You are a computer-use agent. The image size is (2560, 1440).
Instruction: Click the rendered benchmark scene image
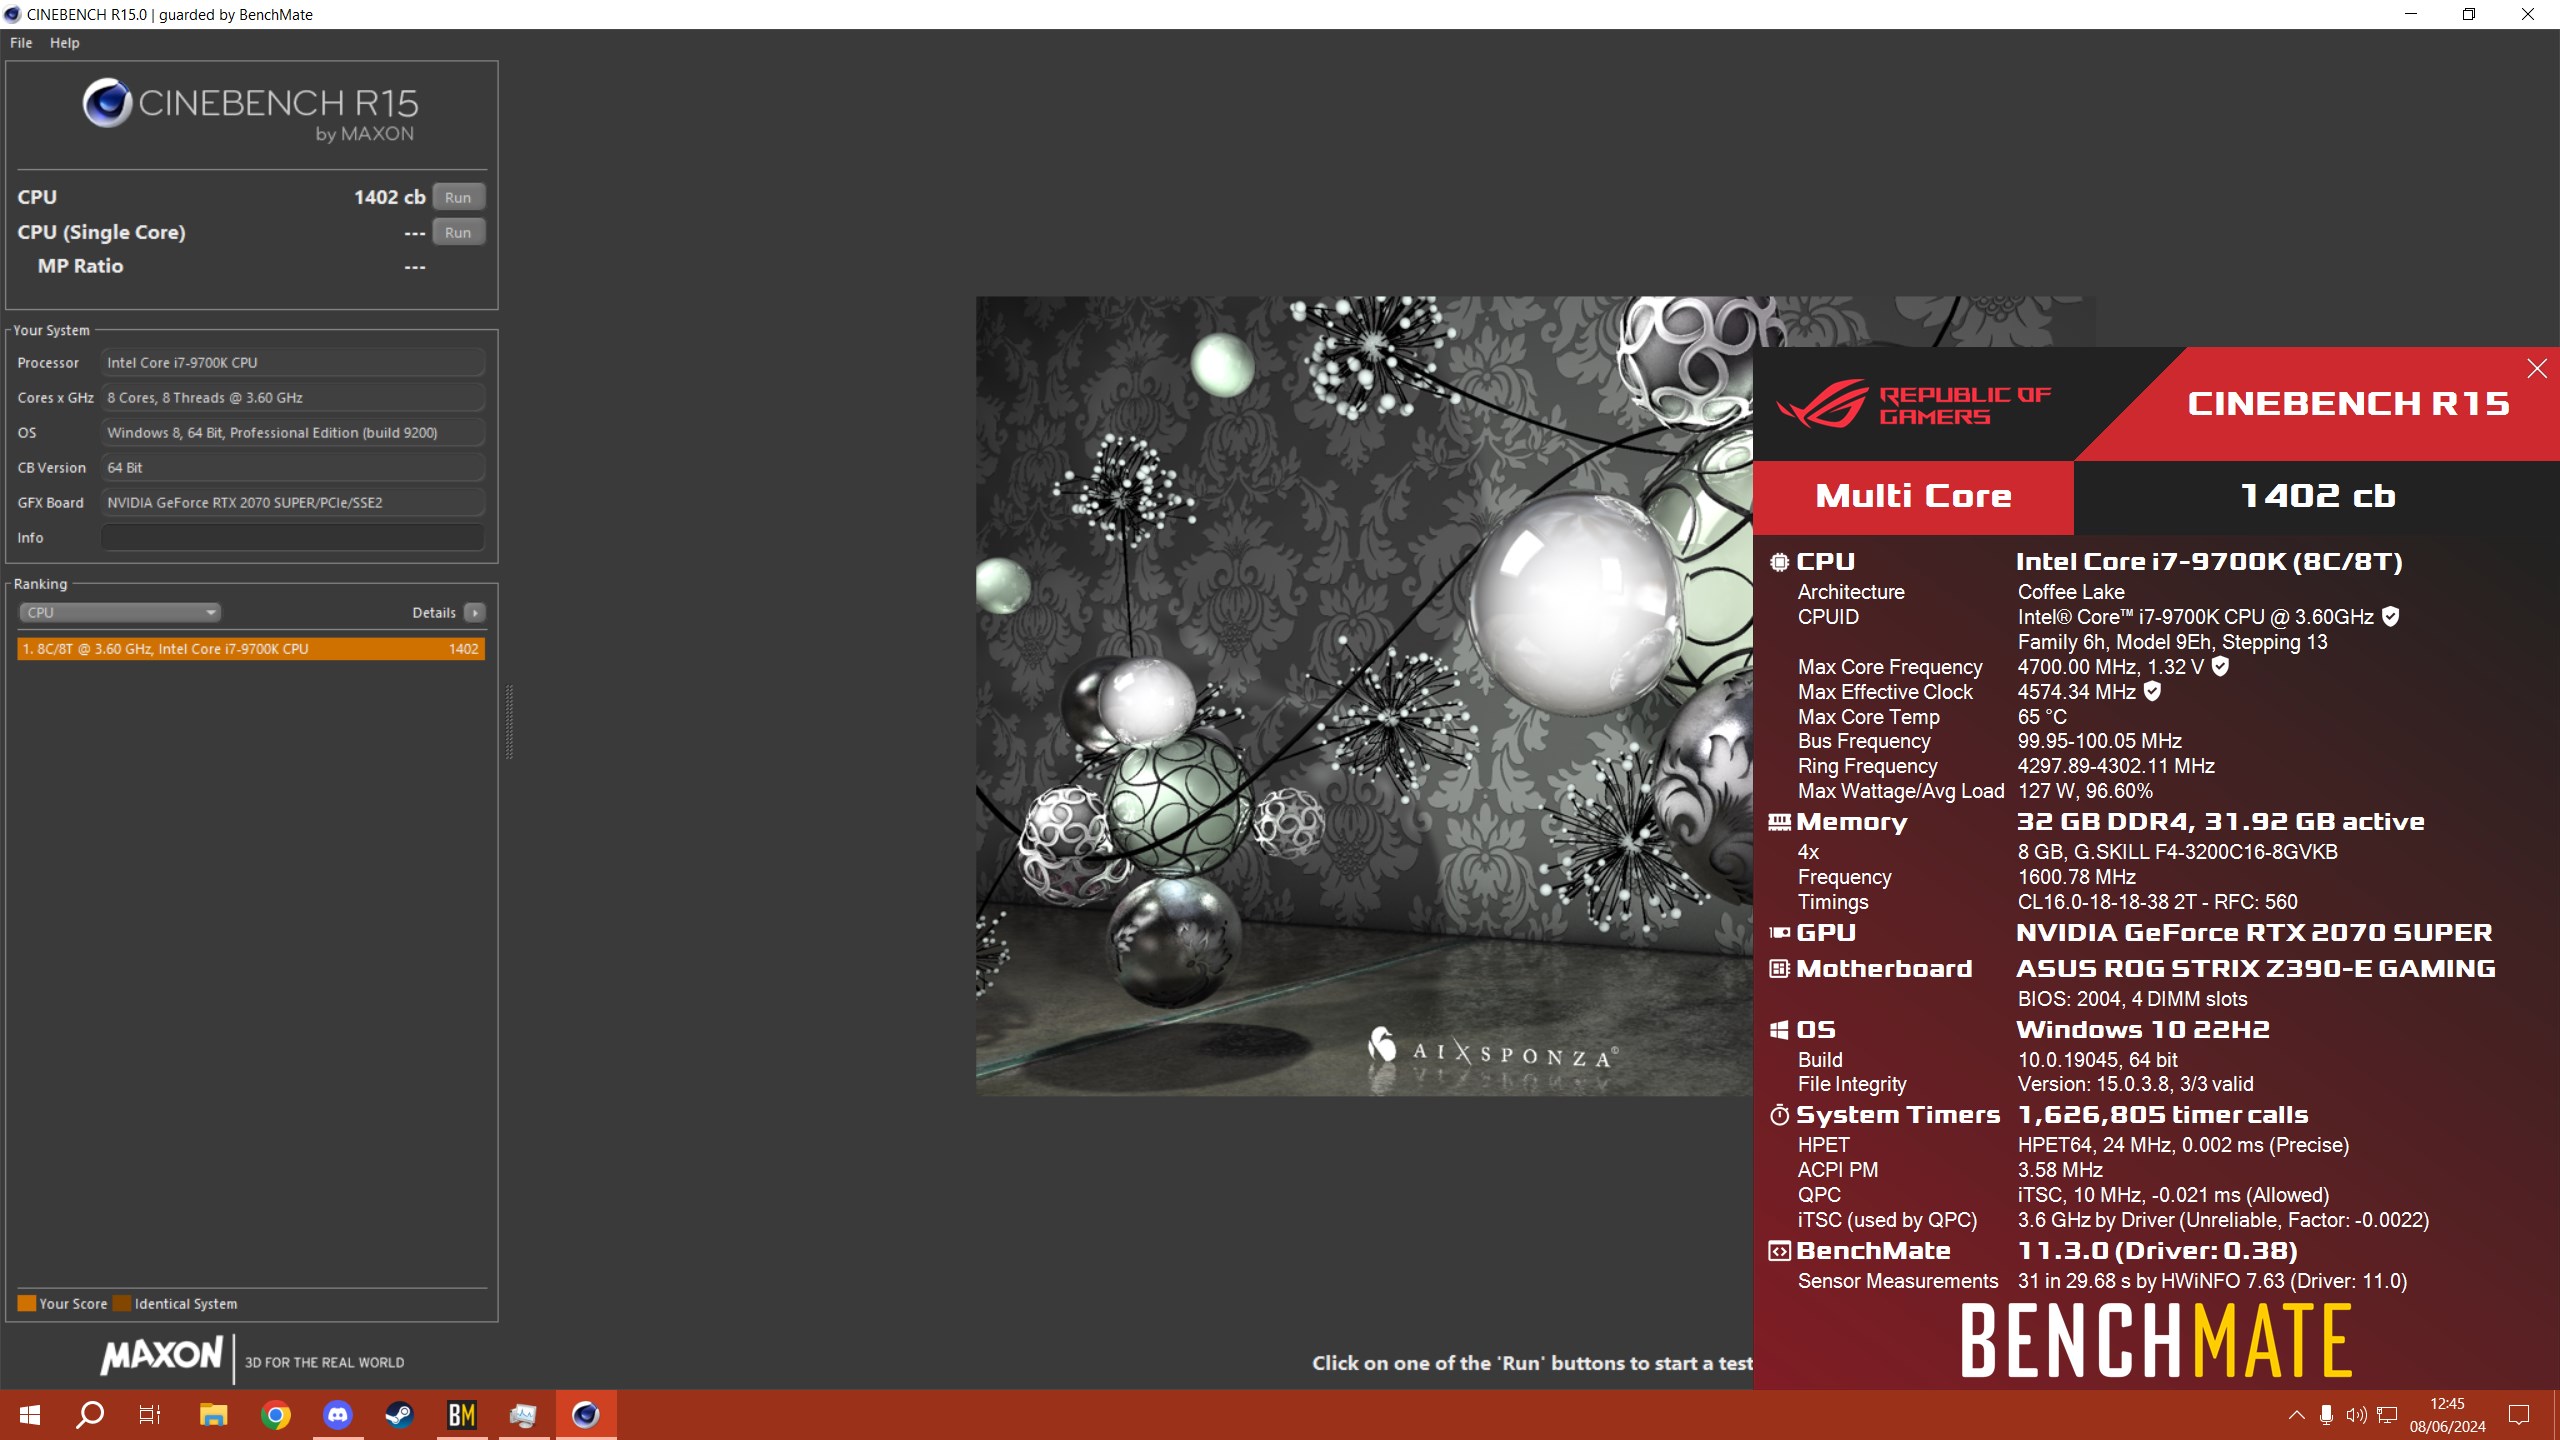[1364, 695]
